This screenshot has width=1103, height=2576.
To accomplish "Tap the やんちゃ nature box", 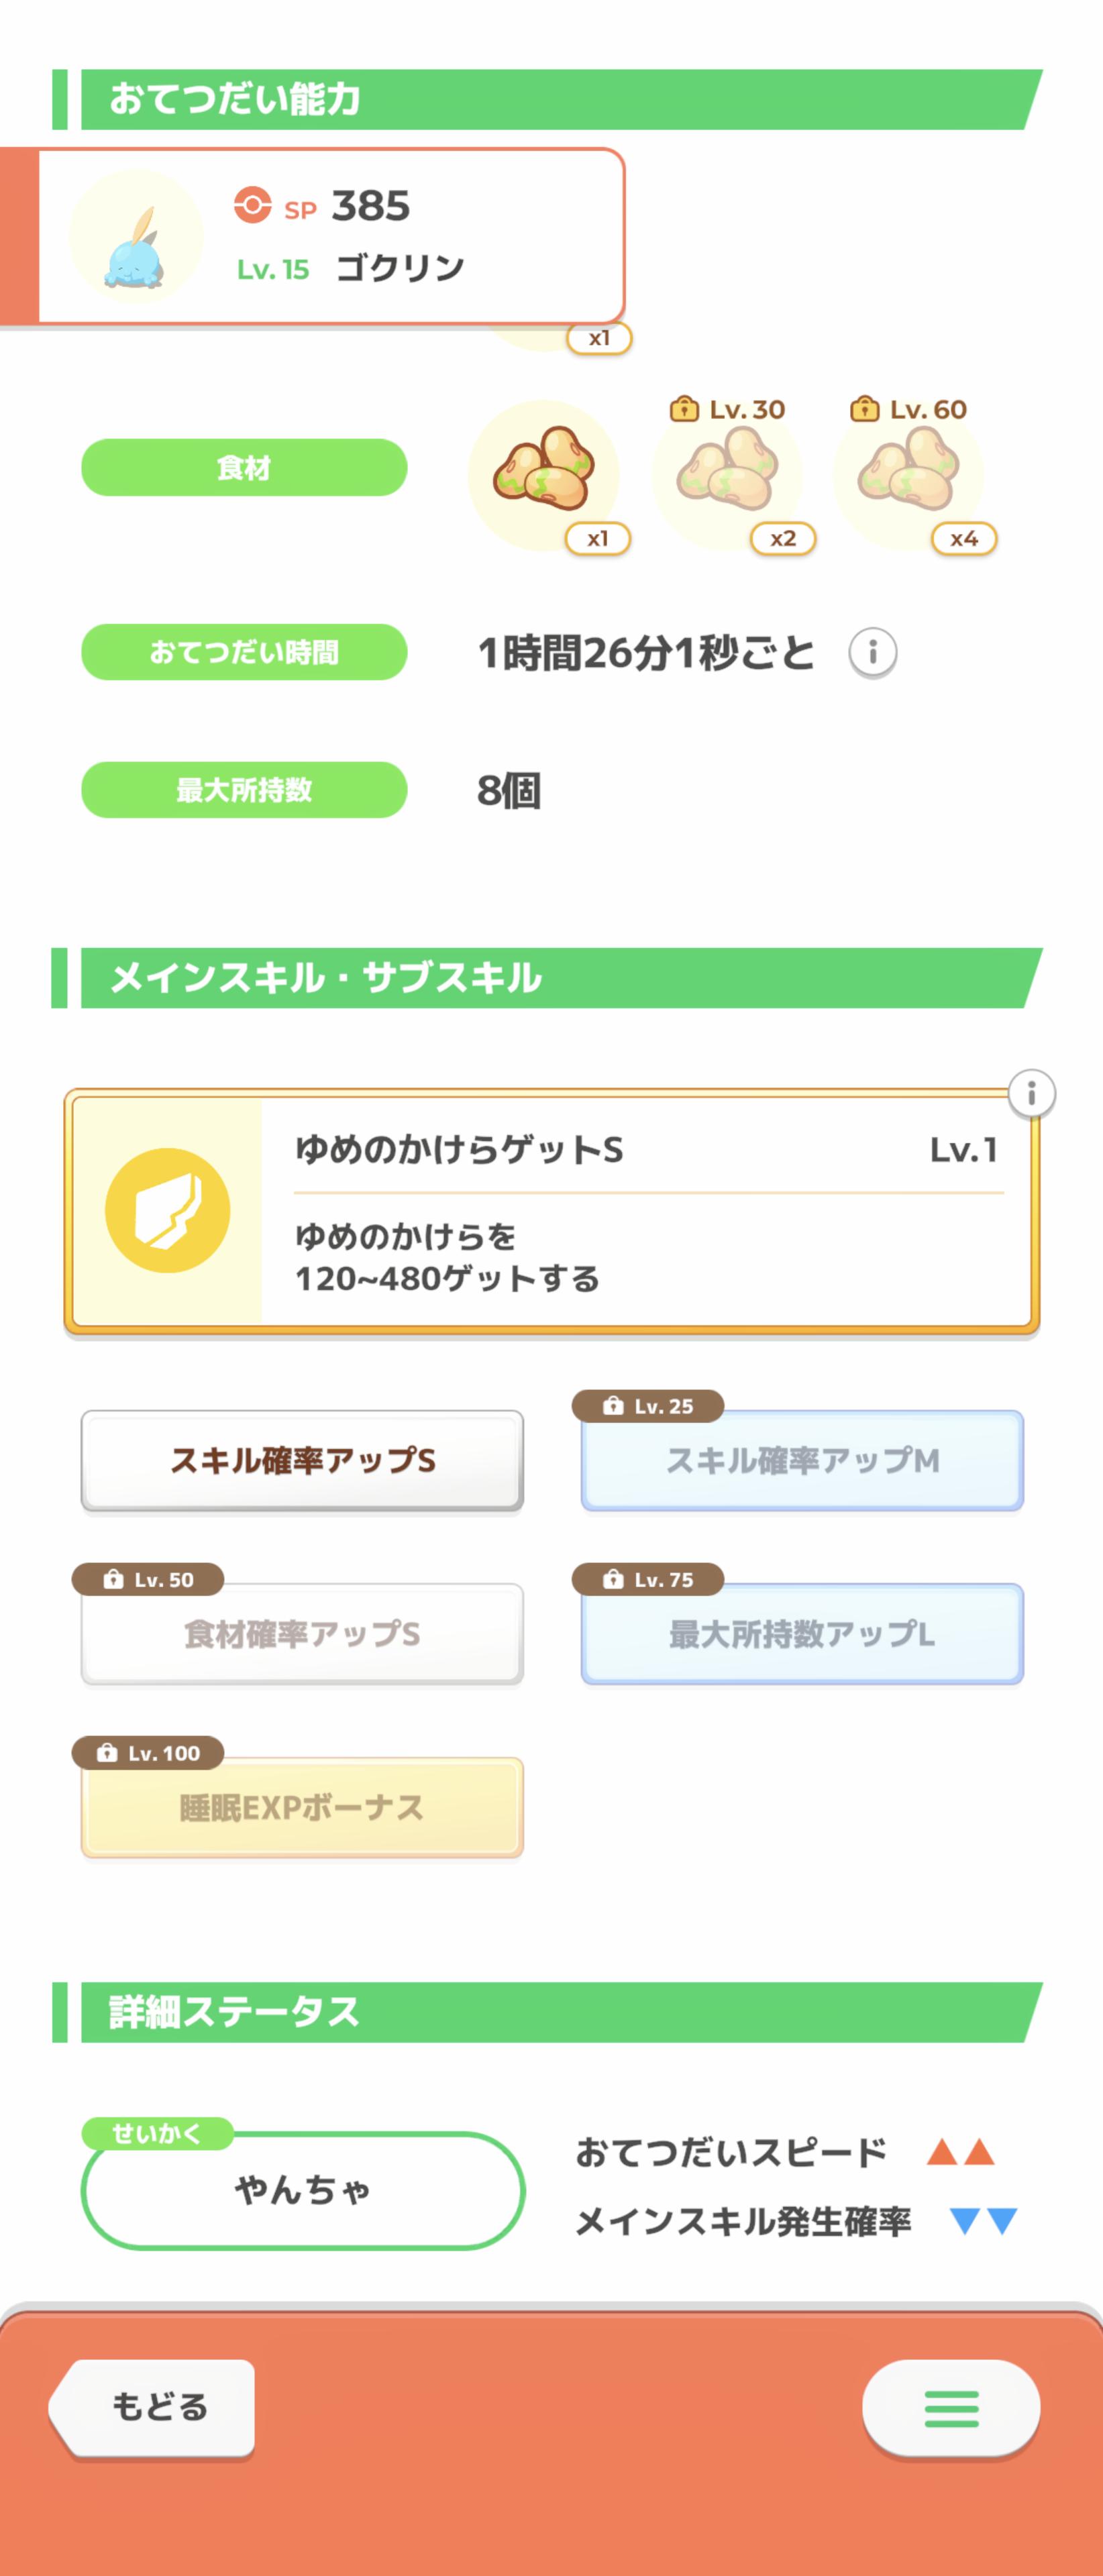I will (302, 2190).
